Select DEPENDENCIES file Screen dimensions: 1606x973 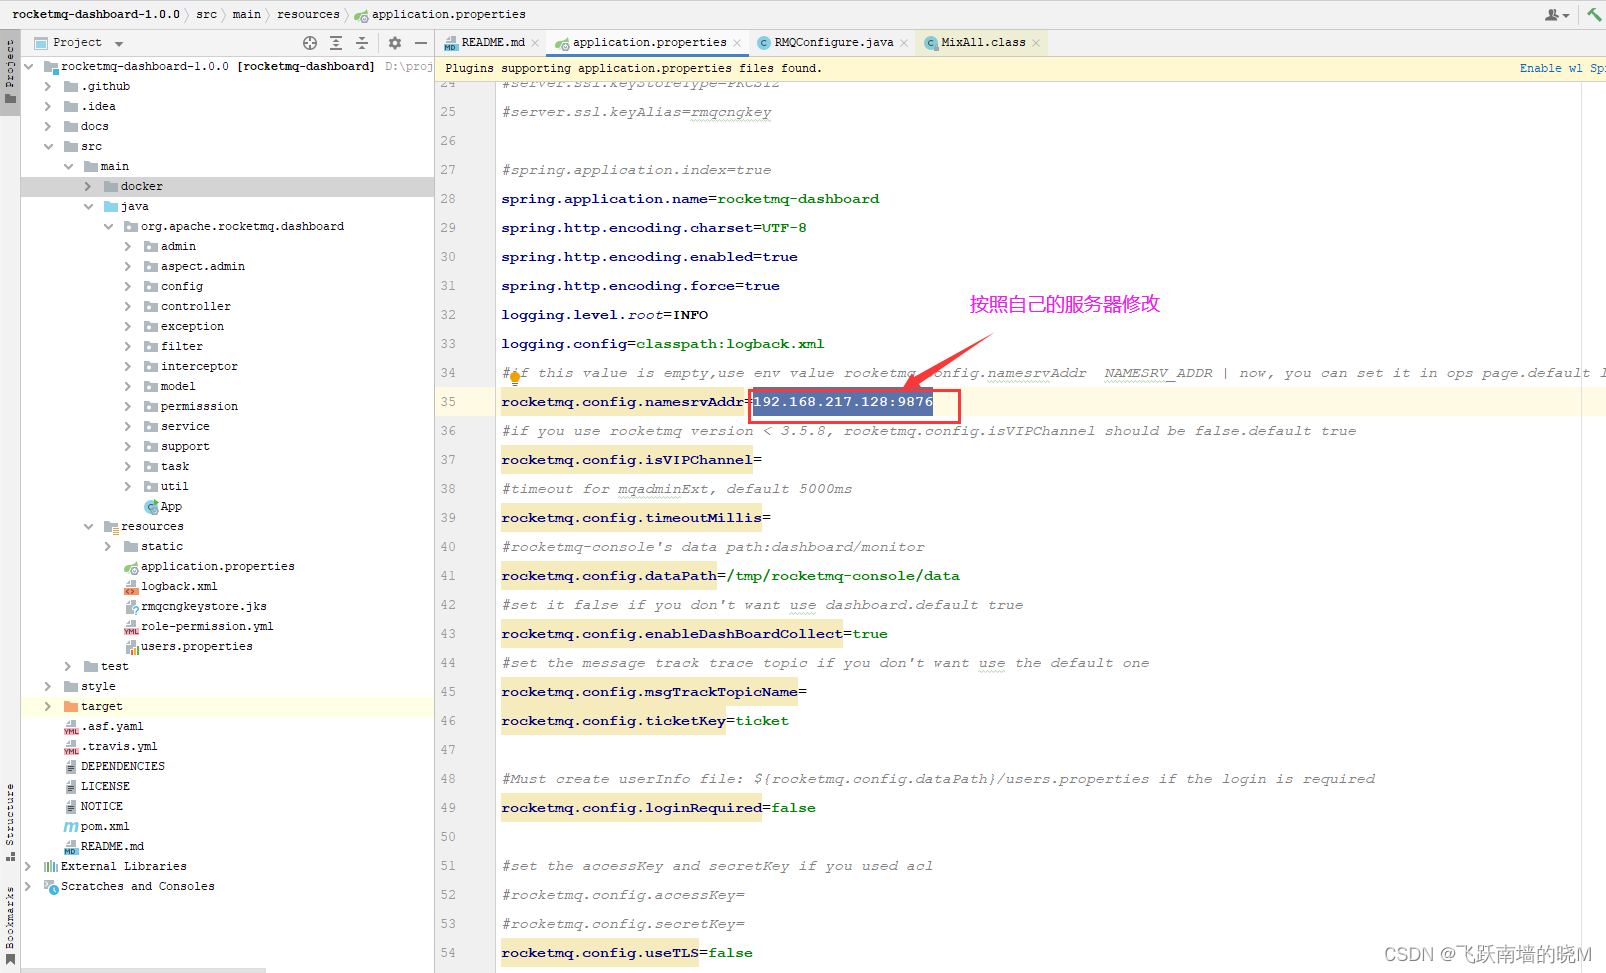(123, 767)
